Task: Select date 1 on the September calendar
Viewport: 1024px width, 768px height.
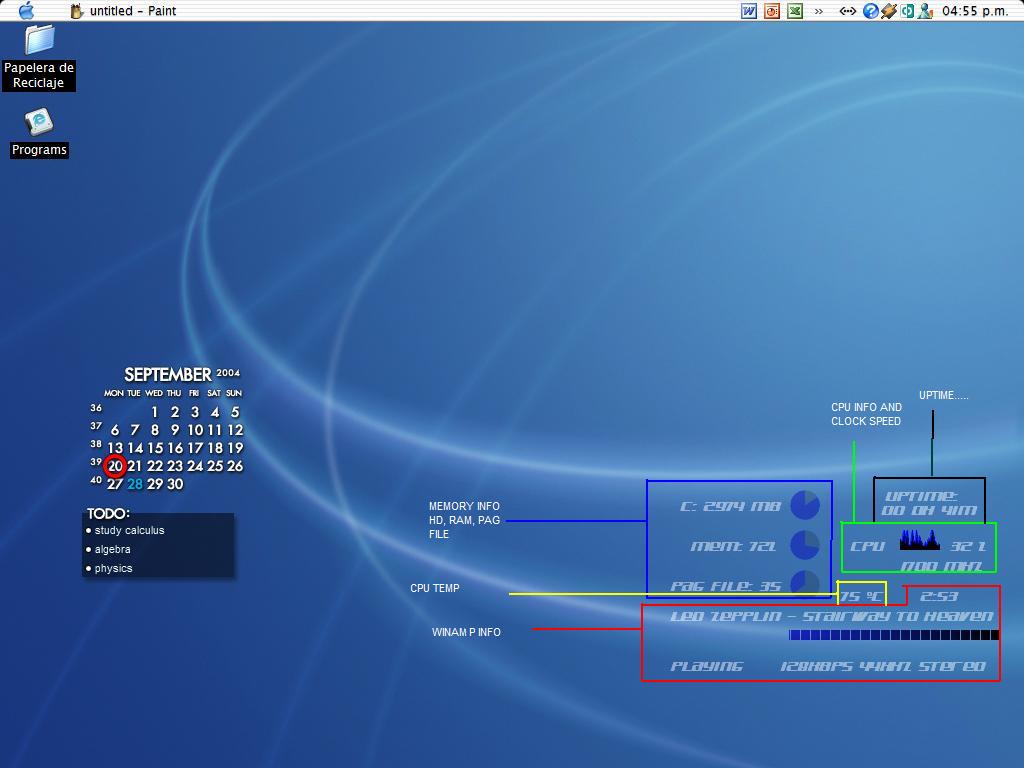Action: 155,412
